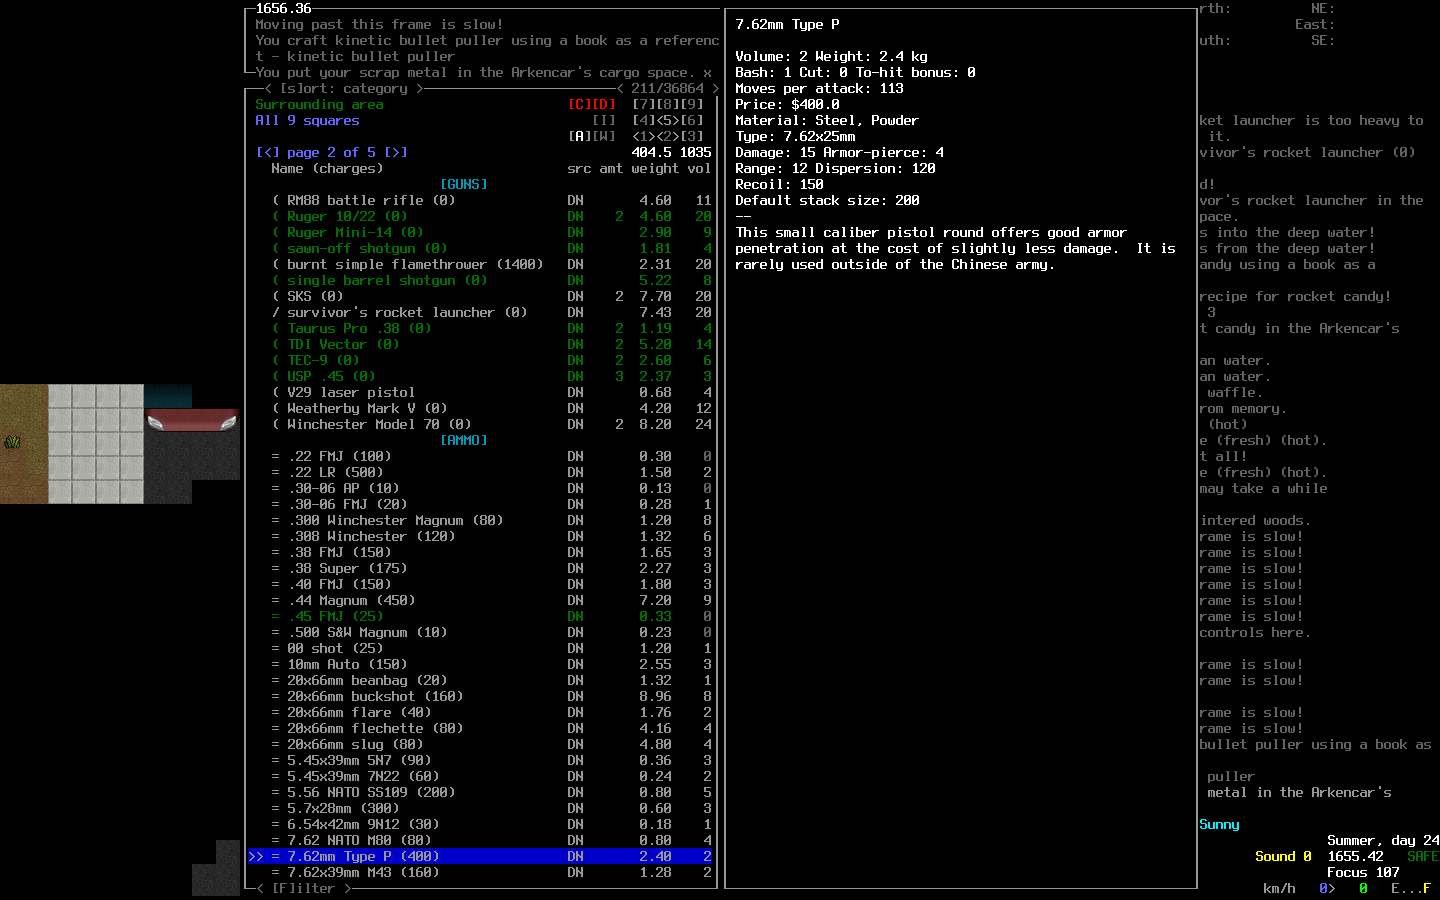The height and width of the screenshot is (900, 1440).
Task: Select the [I] inventory location
Action: click(604, 120)
